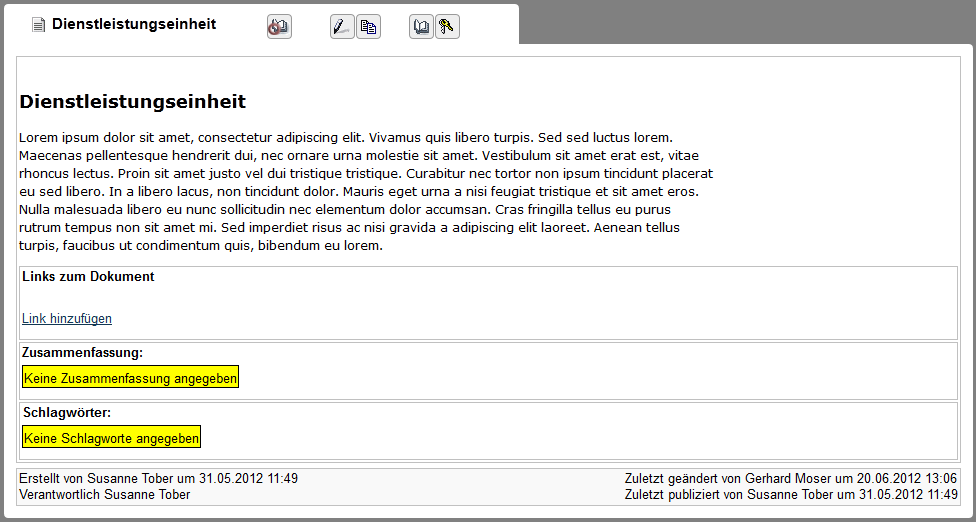Click the Verantwortlich Susanne Tober footer text
This screenshot has height=522, width=976.
tap(104, 494)
